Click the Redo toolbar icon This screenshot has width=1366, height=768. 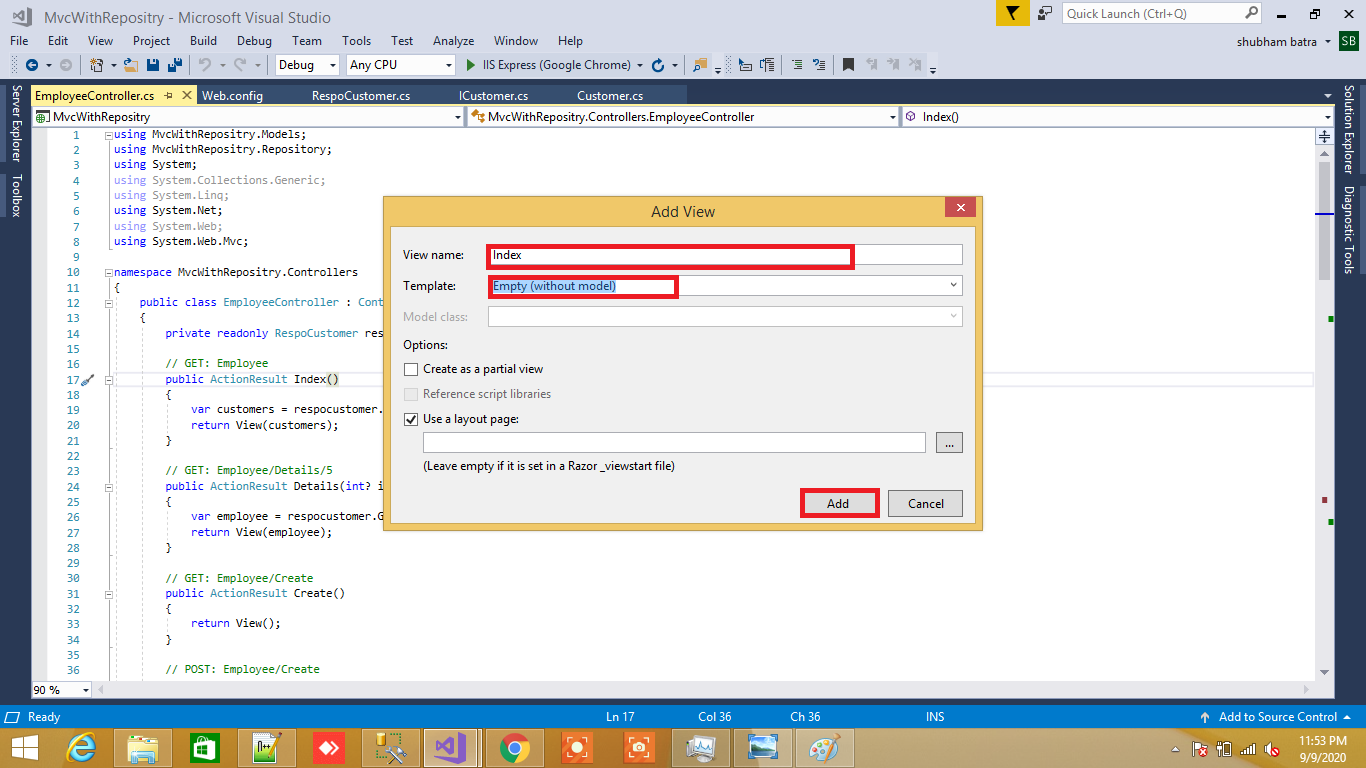(x=239, y=65)
